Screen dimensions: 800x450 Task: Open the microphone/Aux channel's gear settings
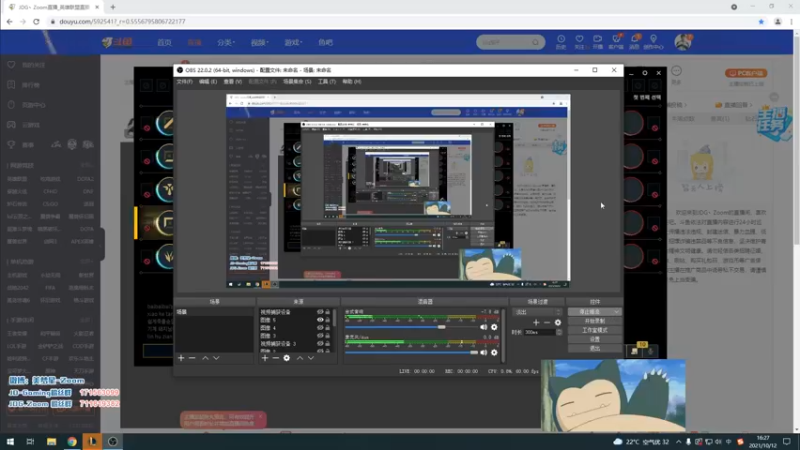(x=494, y=353)
